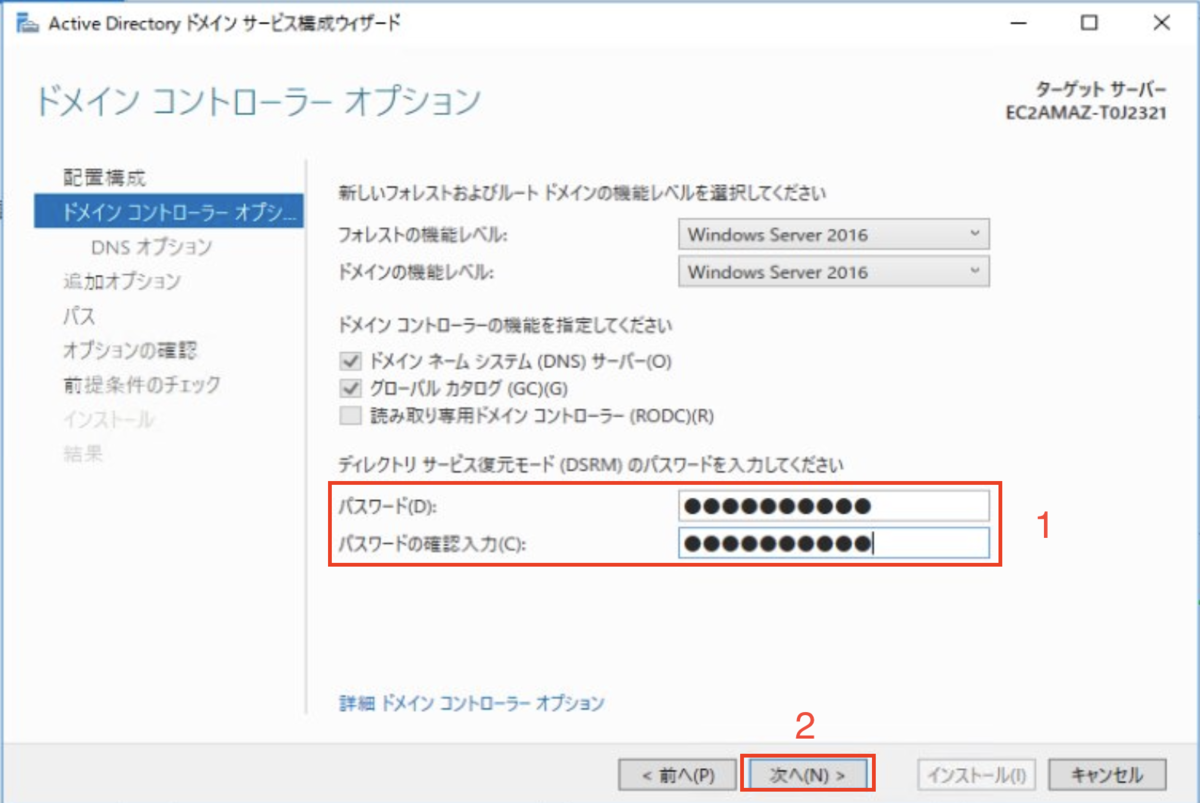Click the インストール step in sidebar
This screenshot has height=803, width=1200.
pyautogui.click(x=108, y=419)
